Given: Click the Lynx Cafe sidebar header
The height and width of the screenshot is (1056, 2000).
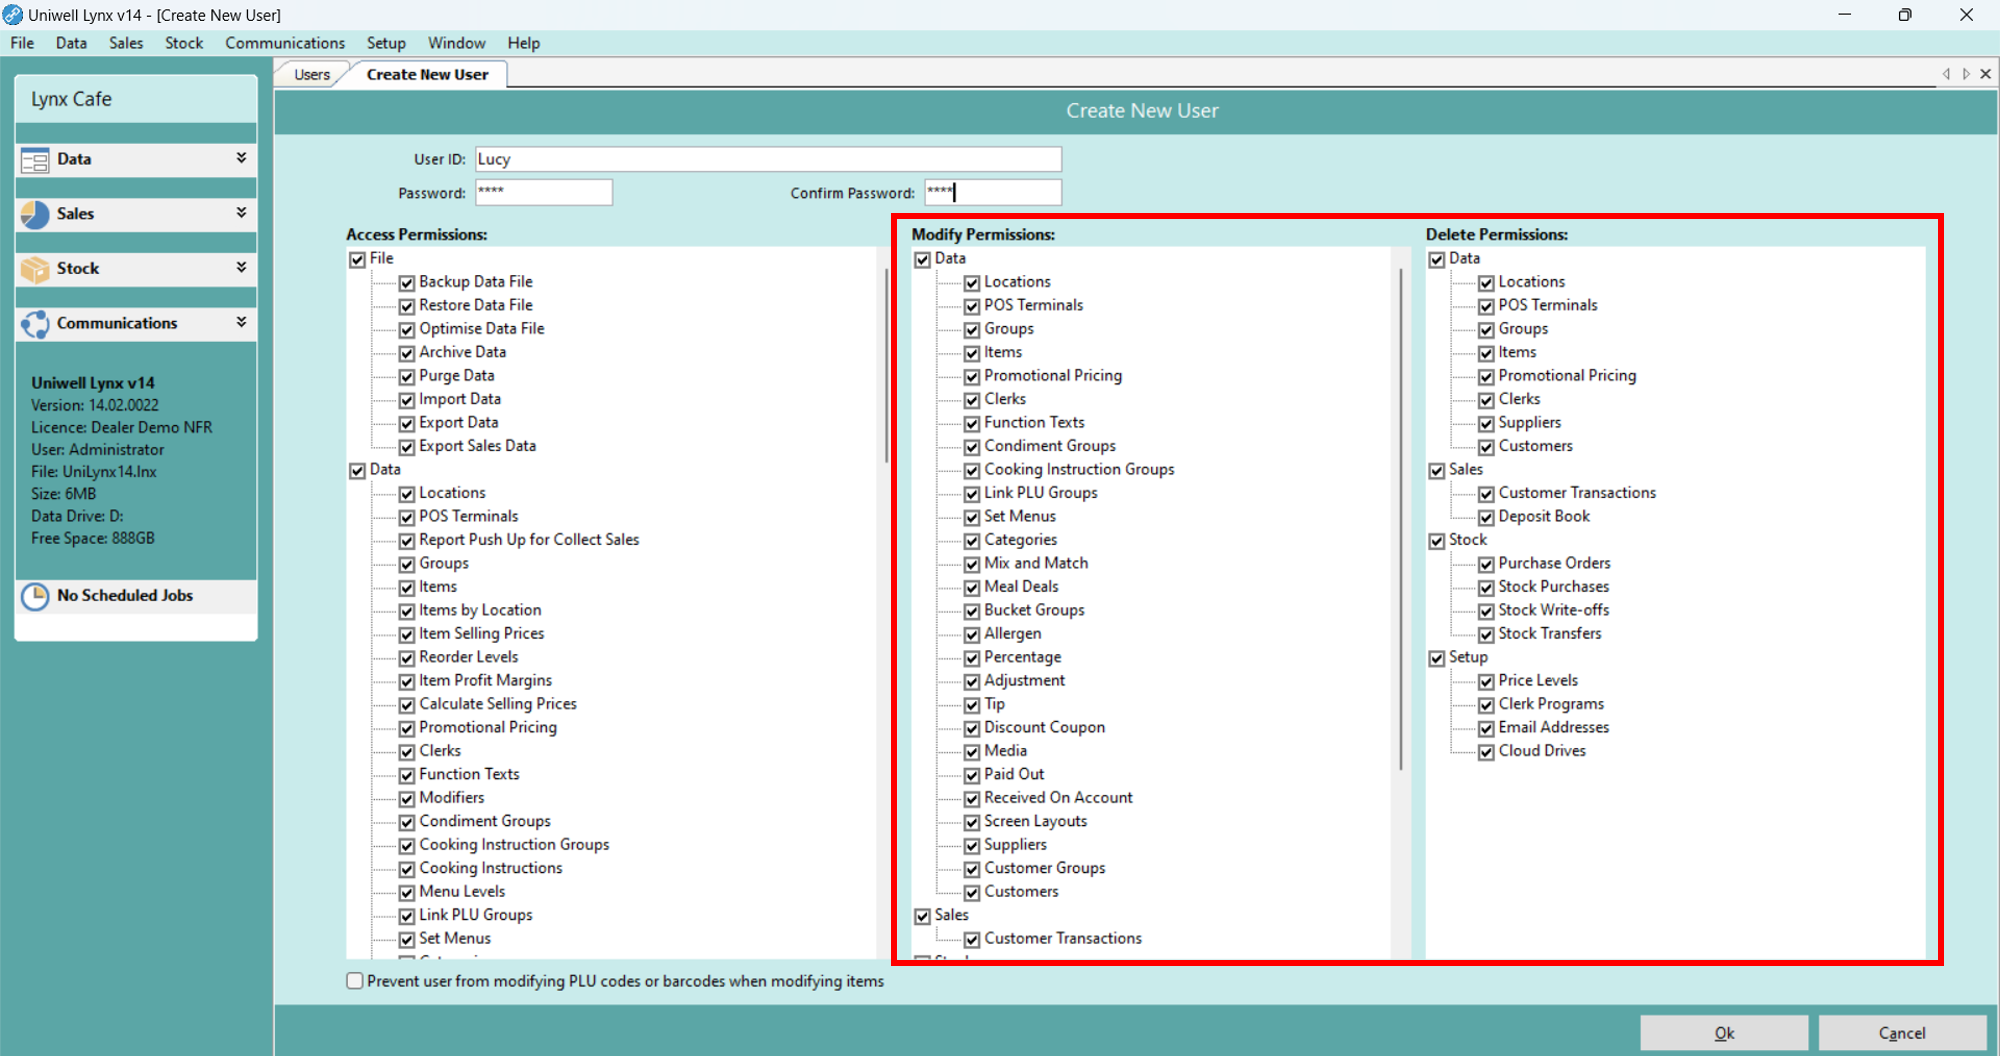Looking at the screenshot, I should pos(136,99).
